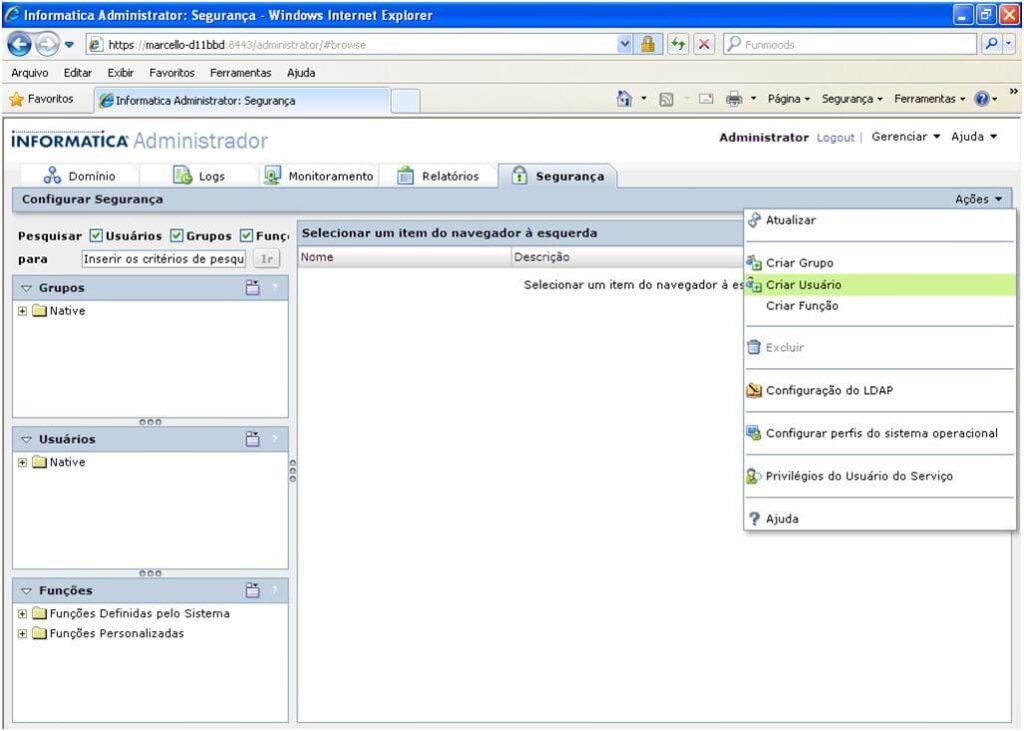Click the search magnifier button
This screenshot has width=1024, height=731.
pos(991,44)
